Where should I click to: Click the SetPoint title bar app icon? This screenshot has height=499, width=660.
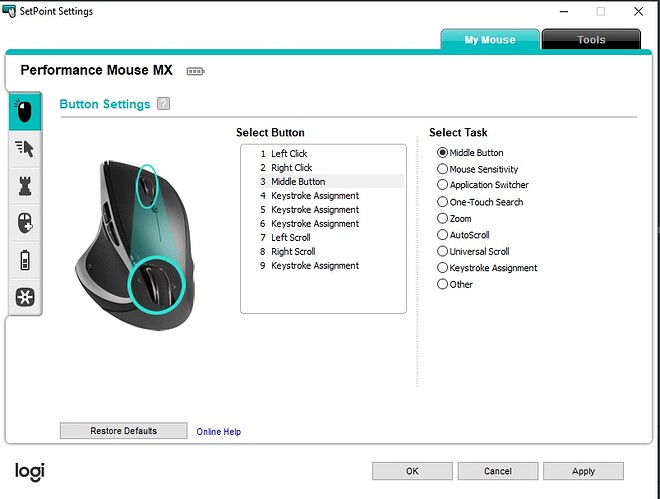tap(9, 11)
